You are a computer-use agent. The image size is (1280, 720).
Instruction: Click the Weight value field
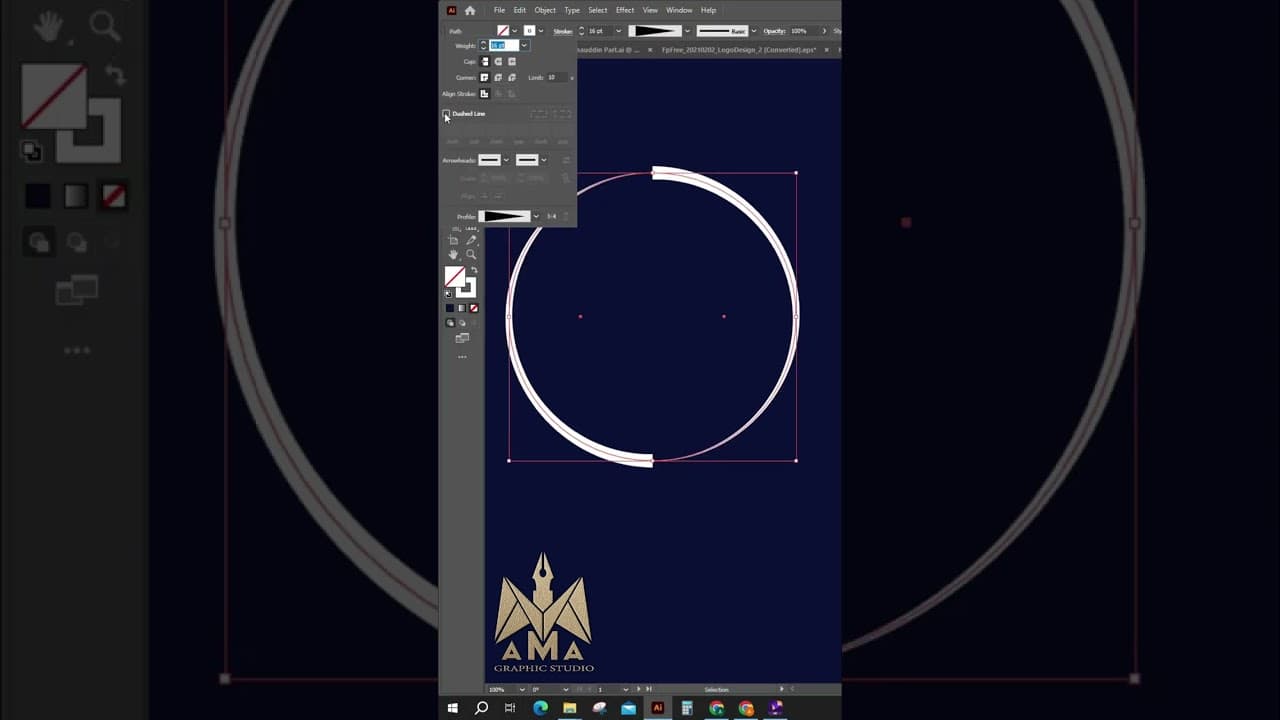tap(504, 46)
